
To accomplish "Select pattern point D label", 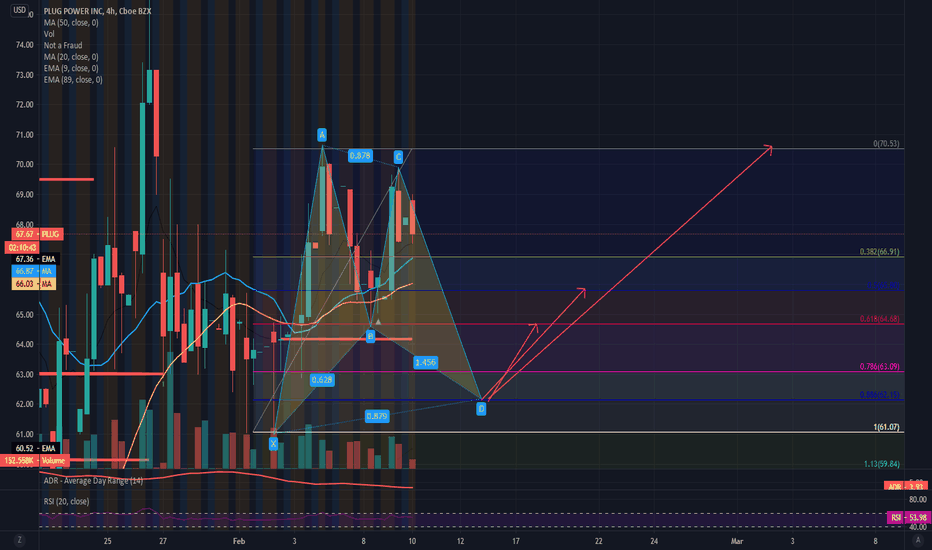I will (481, 409).
